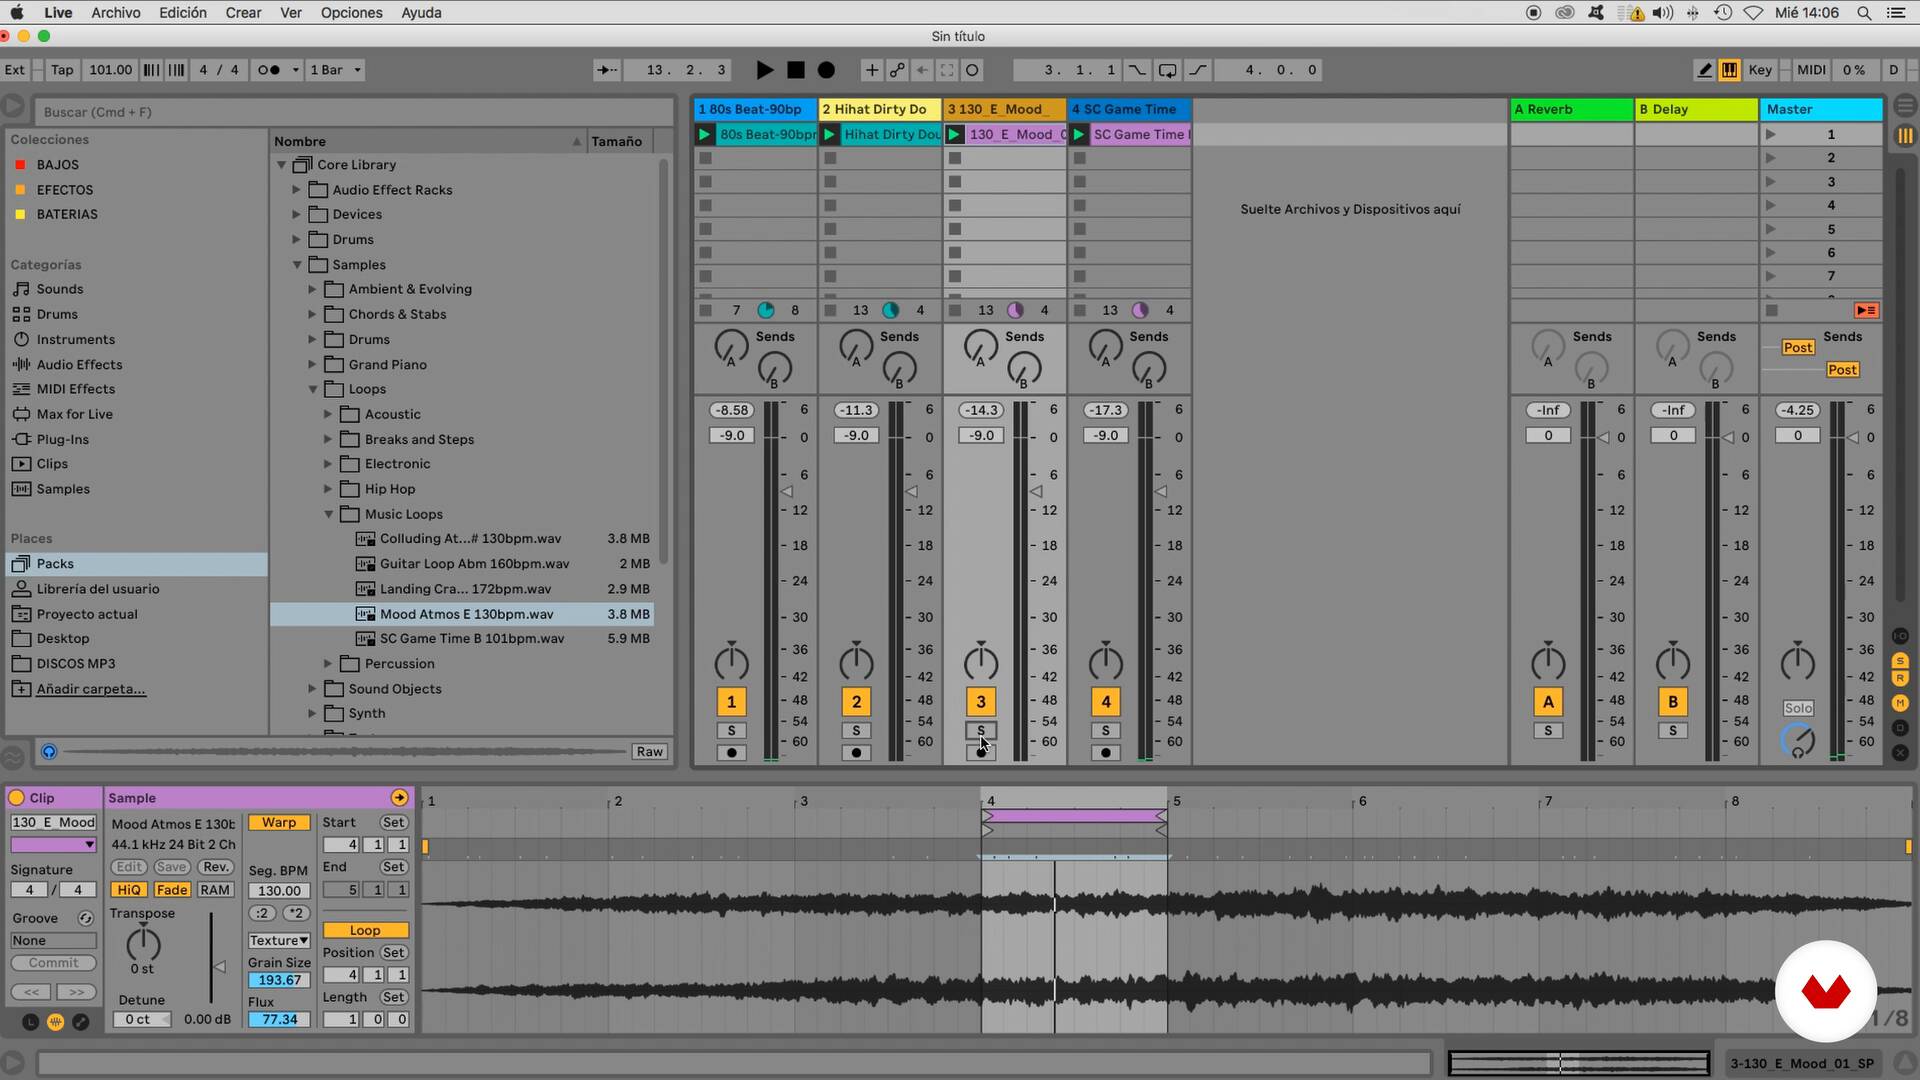Launch Master scene 3
This screenshot has width=1920, height=1080.
point(1771,182)
